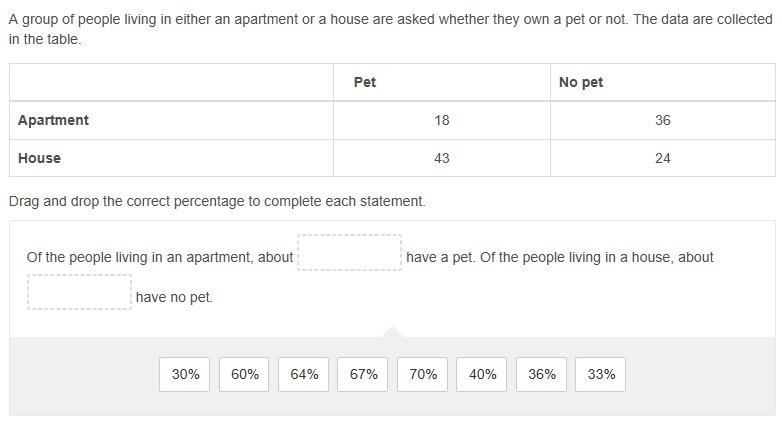
Task: Click the House pet cell showing 43
Action: [x=442, y=158]
